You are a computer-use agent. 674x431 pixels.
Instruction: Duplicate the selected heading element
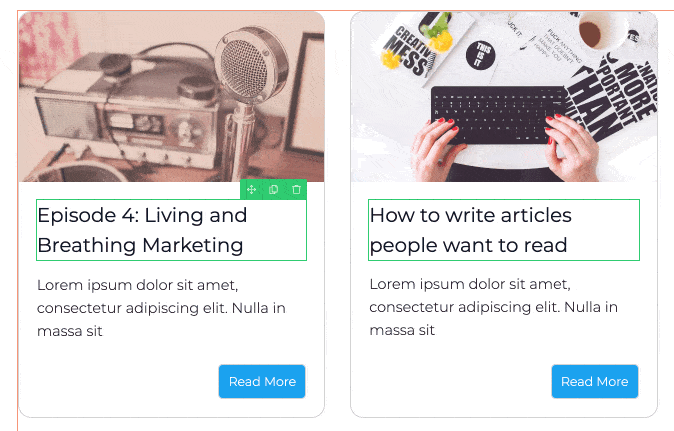click(x=273, y=190)
